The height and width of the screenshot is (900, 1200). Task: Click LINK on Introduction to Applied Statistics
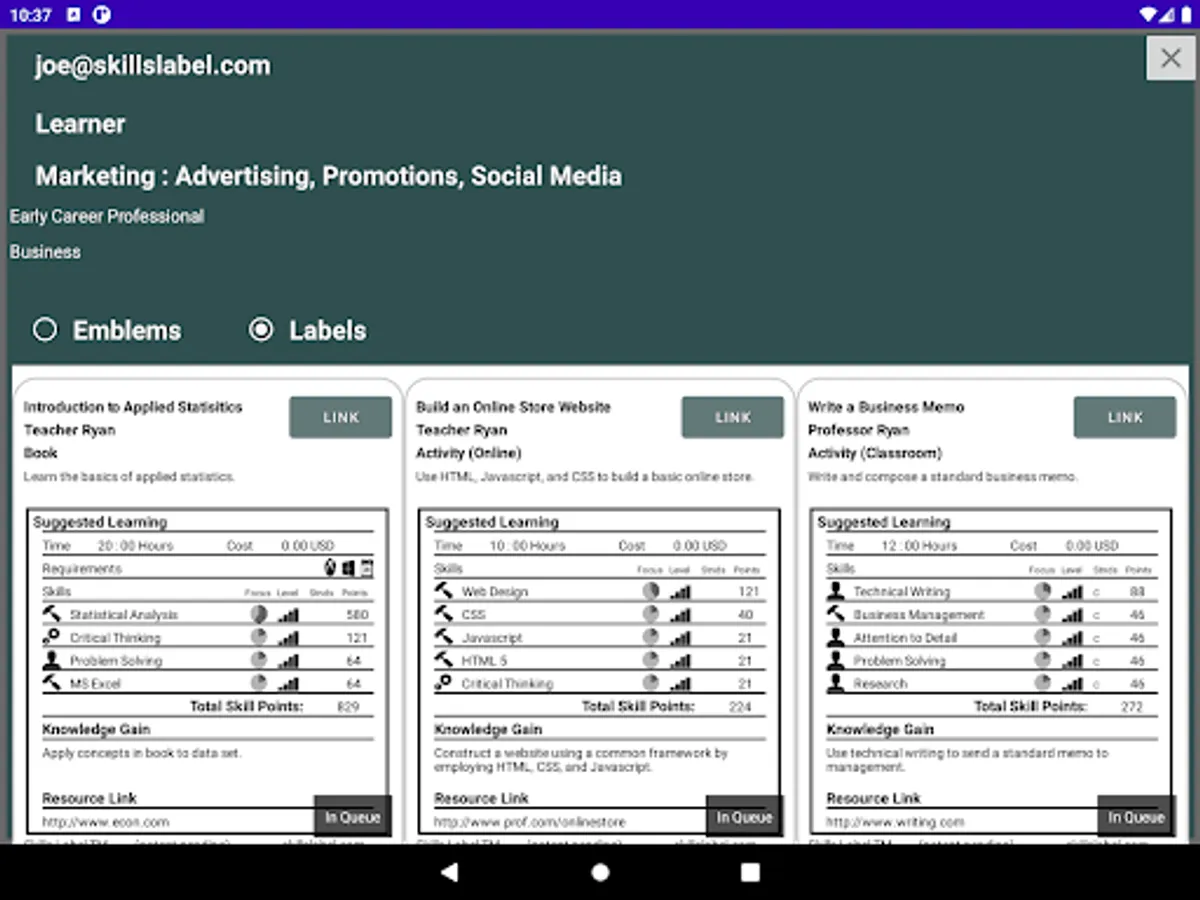tap(340, 417)
